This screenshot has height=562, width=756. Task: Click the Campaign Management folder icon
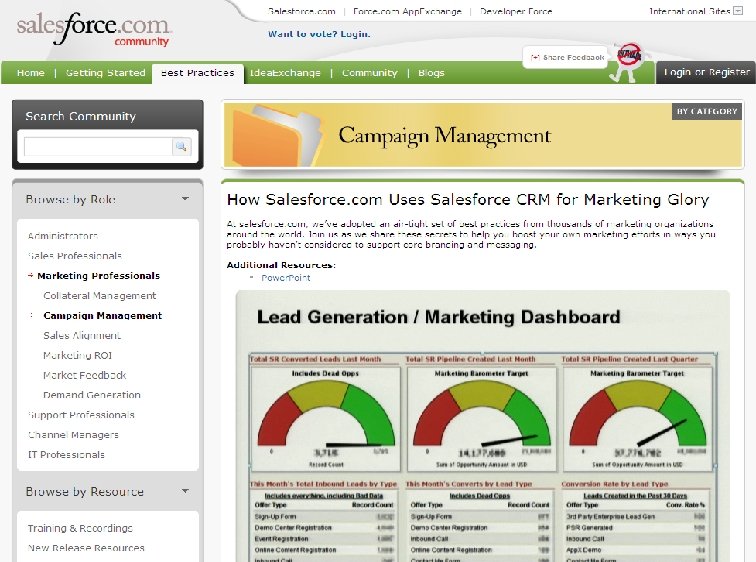[276, 137]
